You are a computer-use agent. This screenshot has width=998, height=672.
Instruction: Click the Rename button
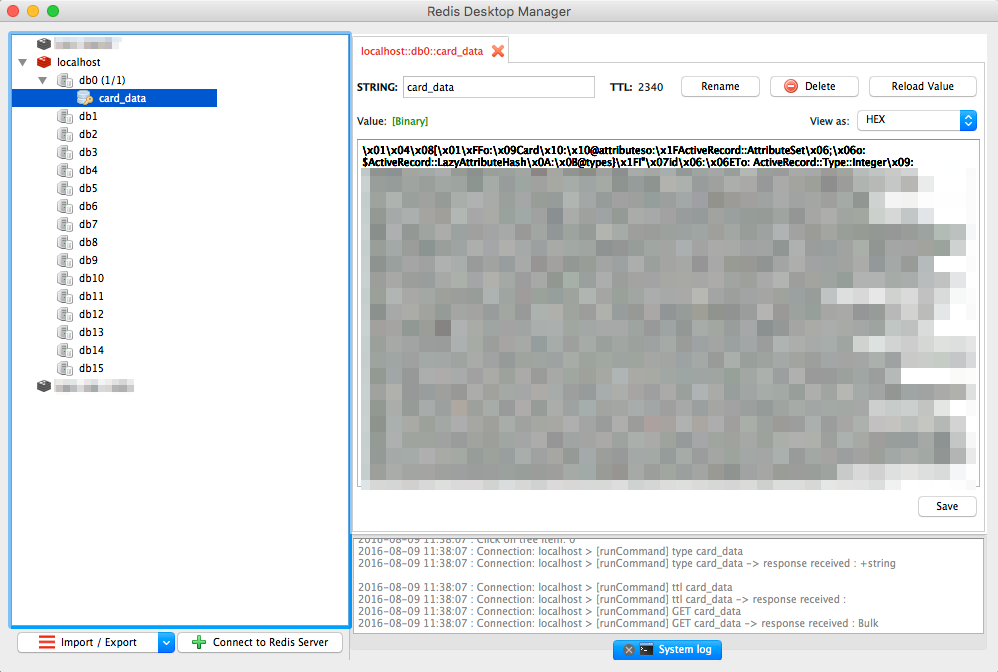[720, 87]
